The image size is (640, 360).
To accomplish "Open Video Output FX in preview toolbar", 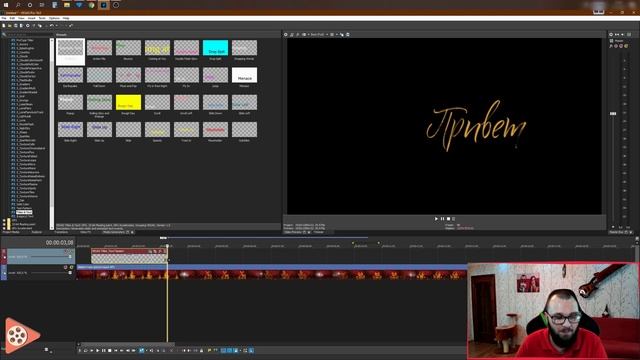I will tap(298, 35).
